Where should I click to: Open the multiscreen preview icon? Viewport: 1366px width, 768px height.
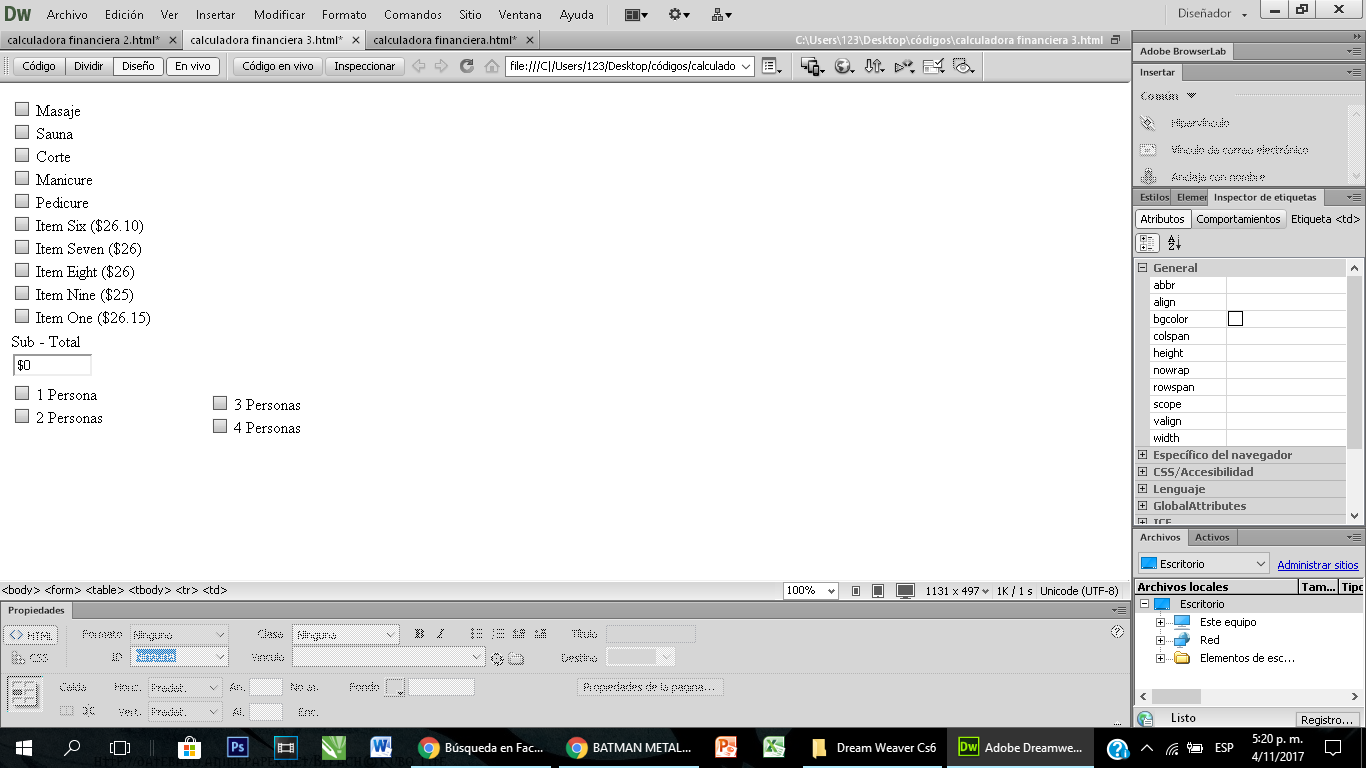pyautogui.click(x=812, y=66)
